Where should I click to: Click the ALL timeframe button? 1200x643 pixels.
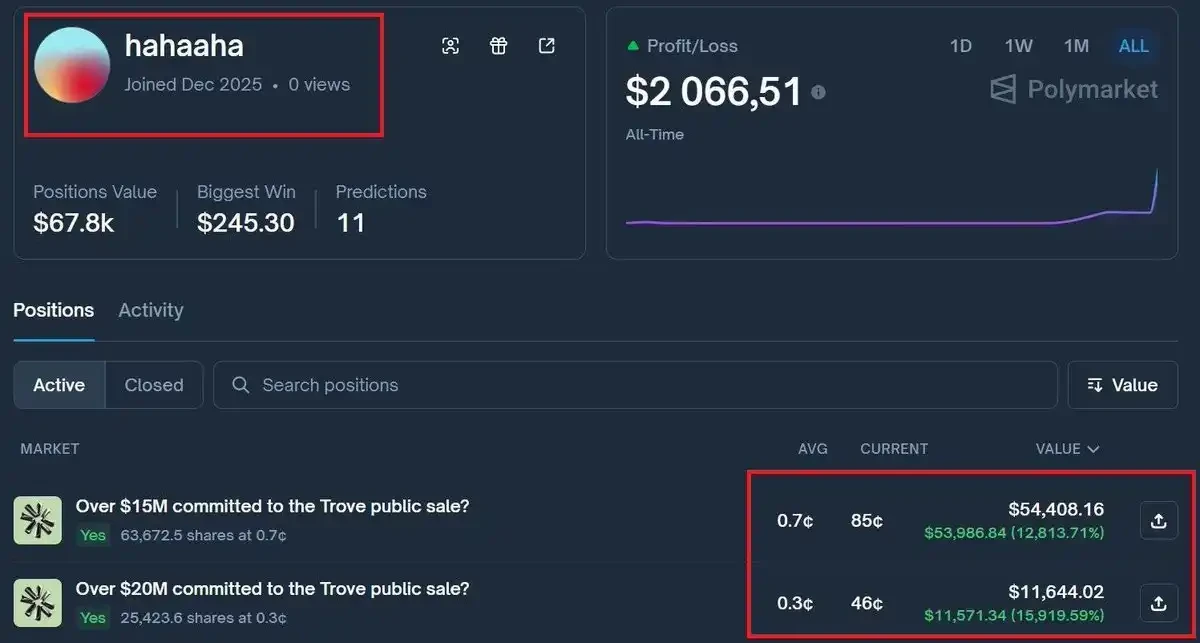[1133, 45]
